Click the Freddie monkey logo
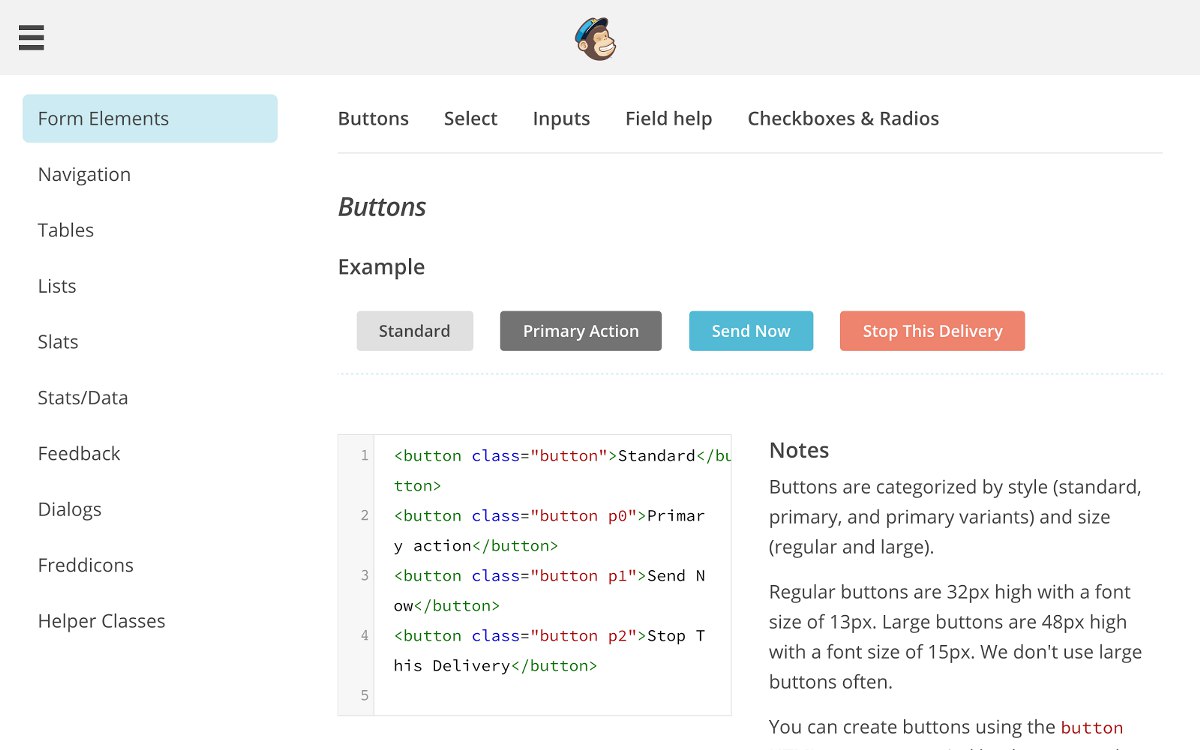This screenshot has height=750, width=1200. 596,39
